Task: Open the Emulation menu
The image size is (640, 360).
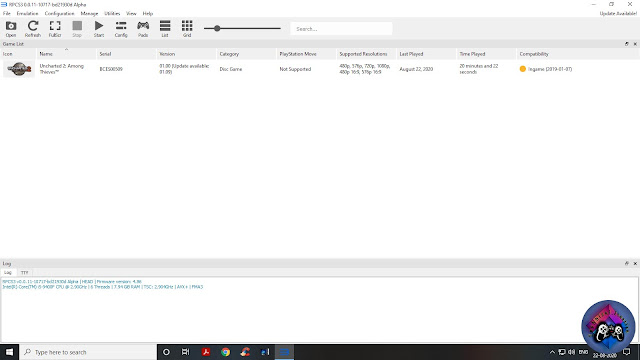Action: [x=27, y=13]
